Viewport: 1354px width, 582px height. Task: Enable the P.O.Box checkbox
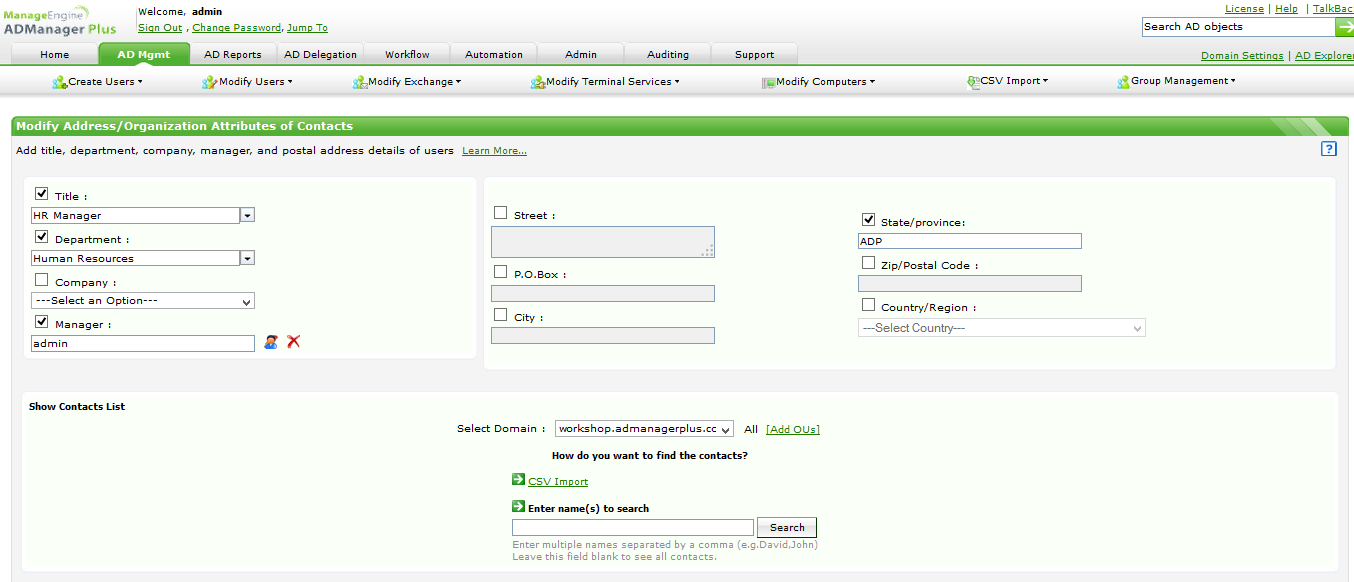(501, 271)
